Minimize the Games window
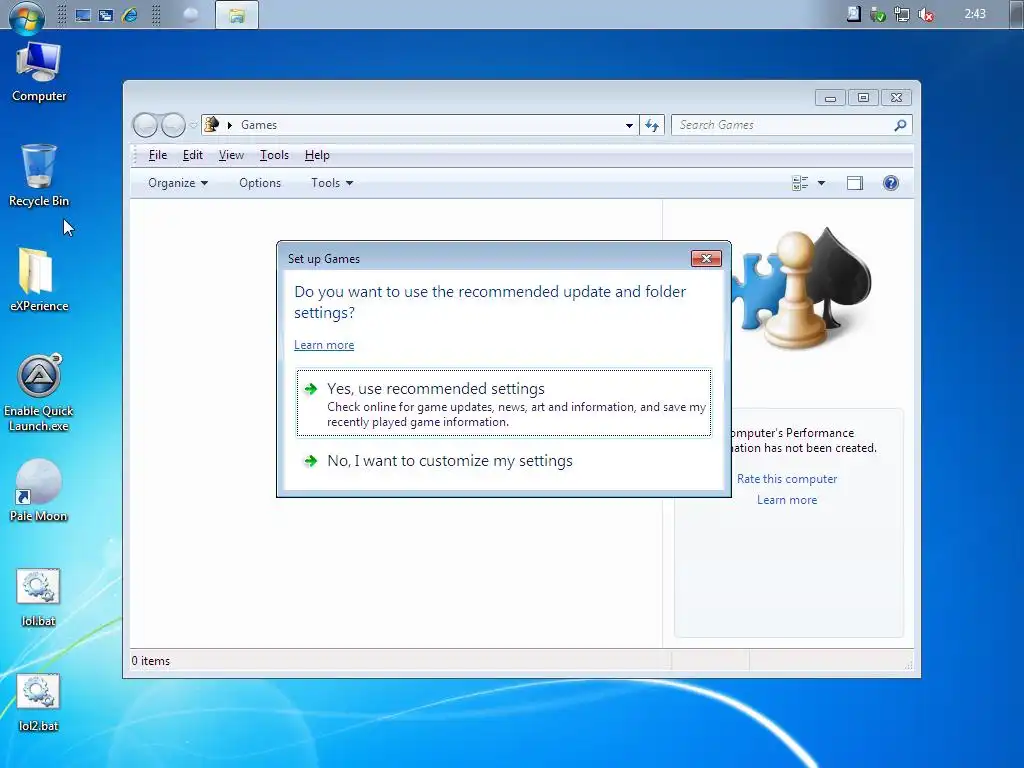This screenshot has width=1024, height=768. pos(830,98)
